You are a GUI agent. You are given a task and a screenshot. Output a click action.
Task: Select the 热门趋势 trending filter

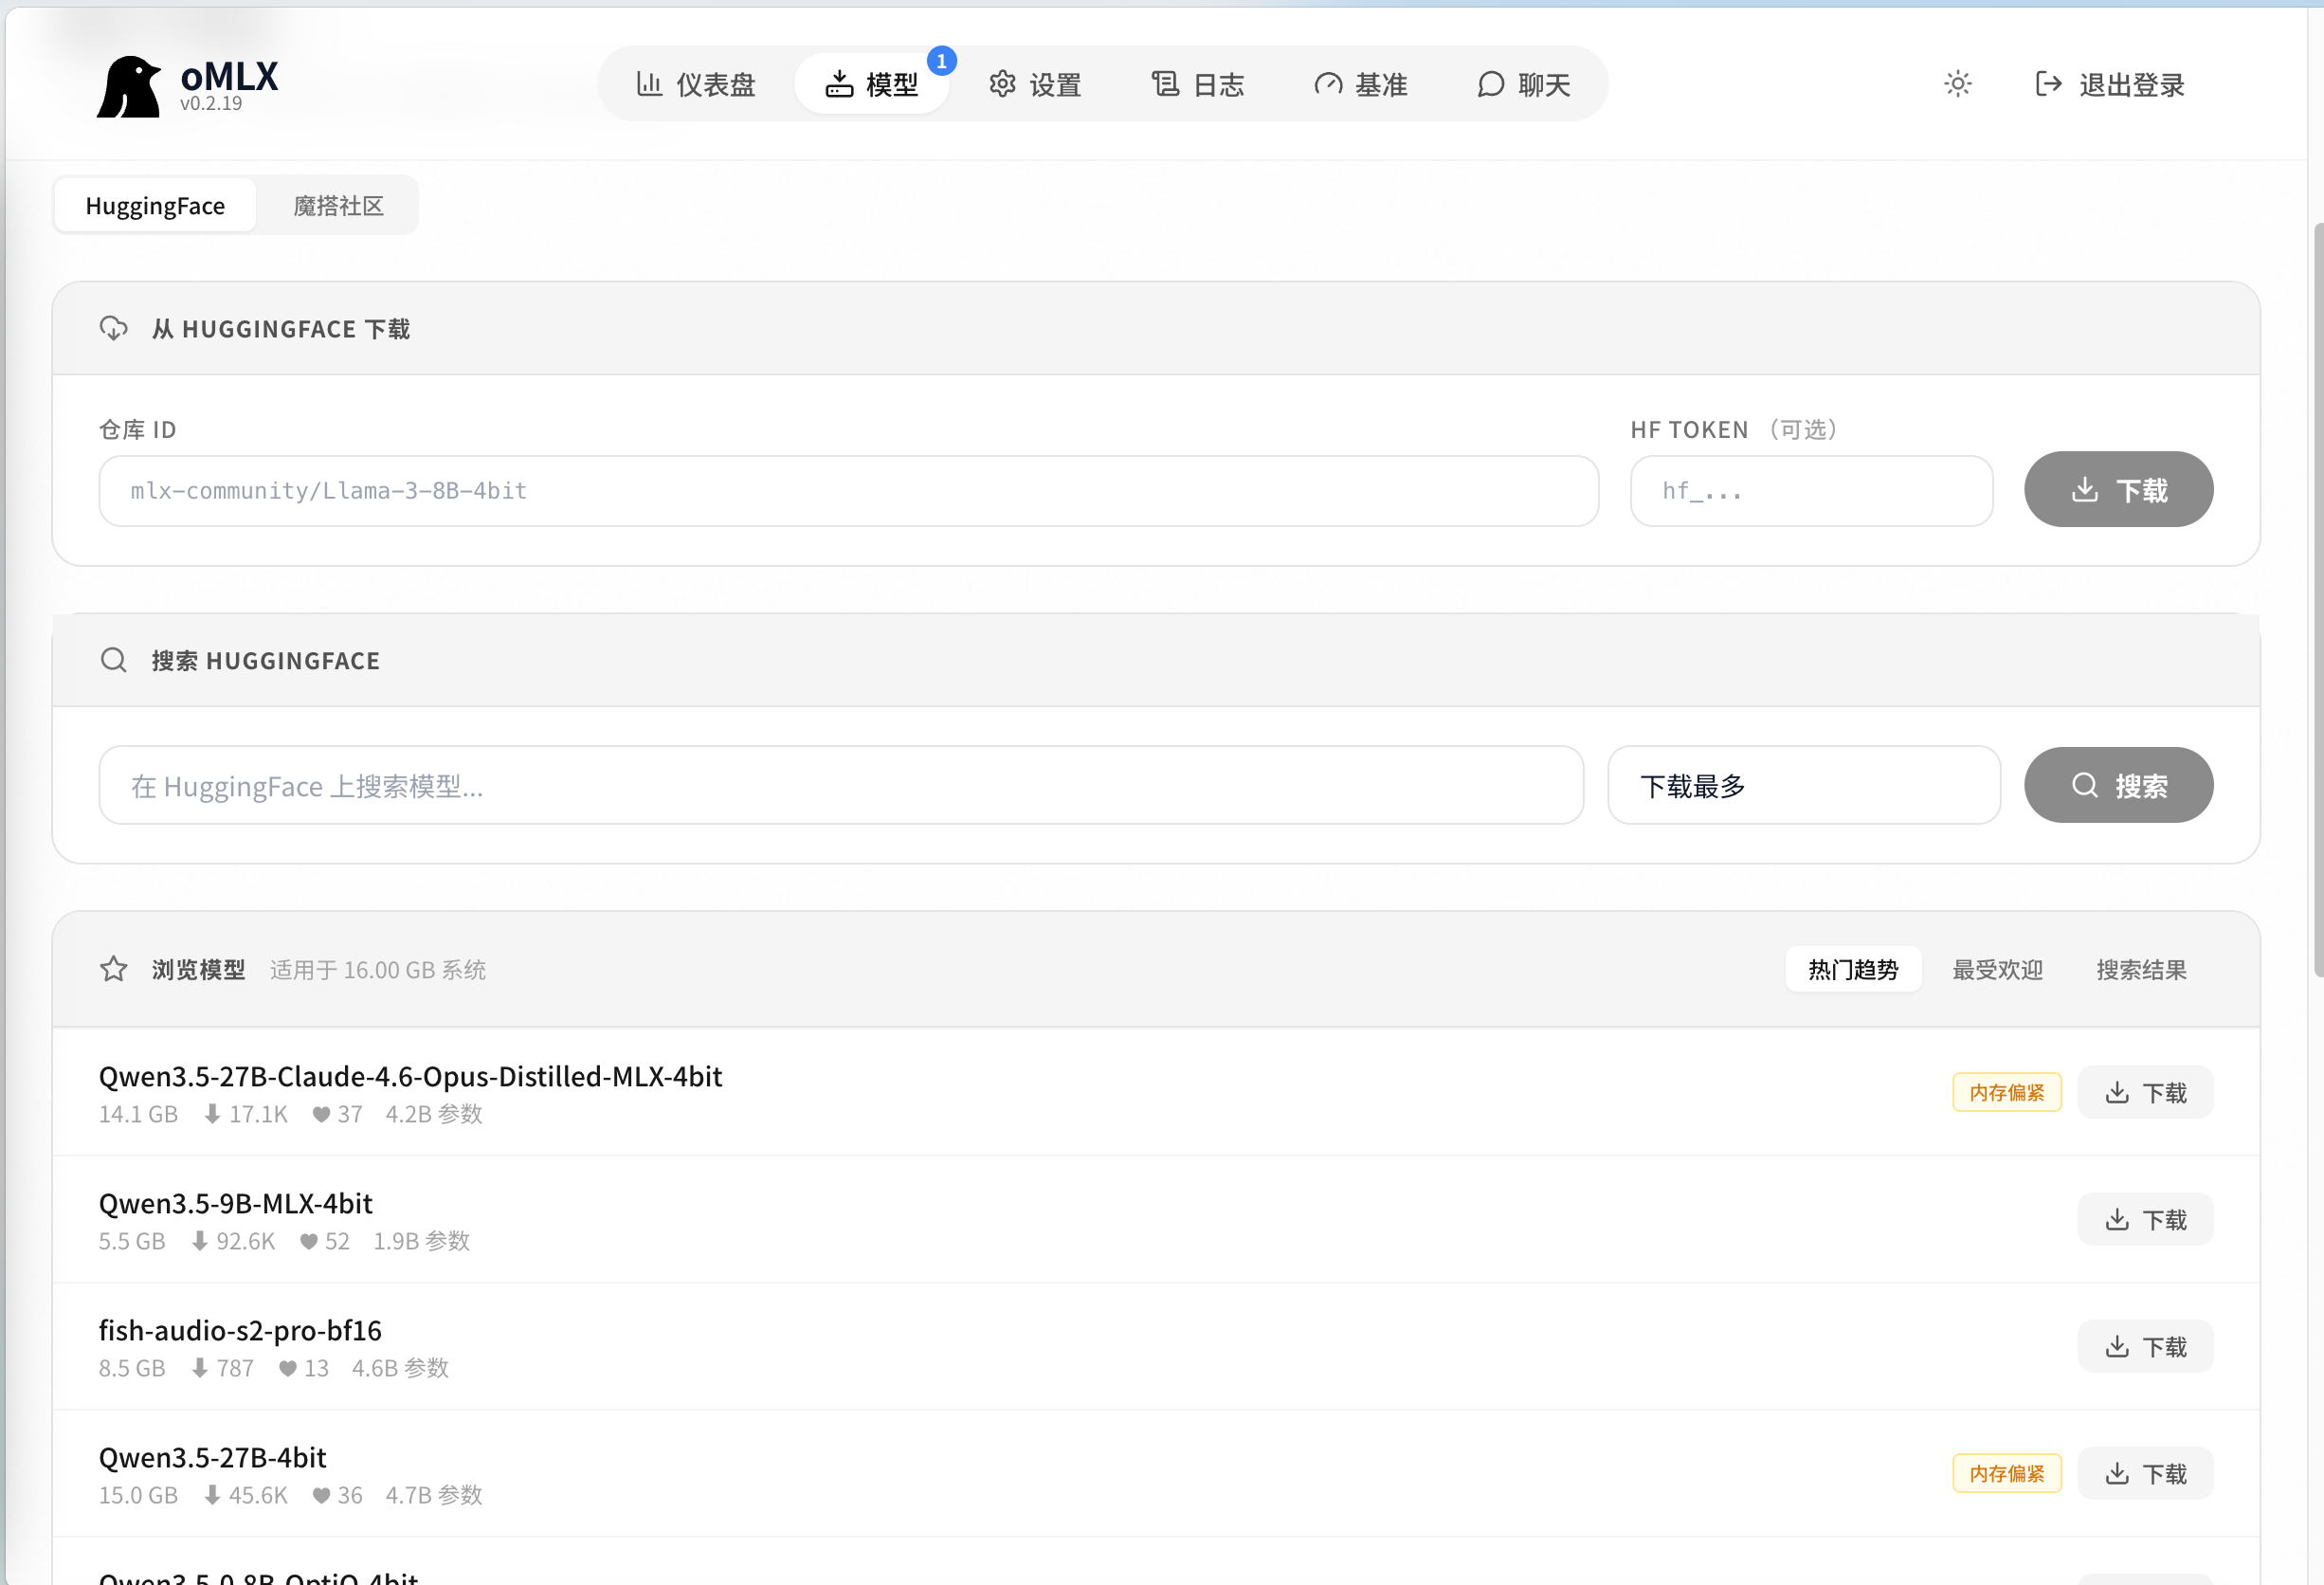click(x=1853, y=969)
